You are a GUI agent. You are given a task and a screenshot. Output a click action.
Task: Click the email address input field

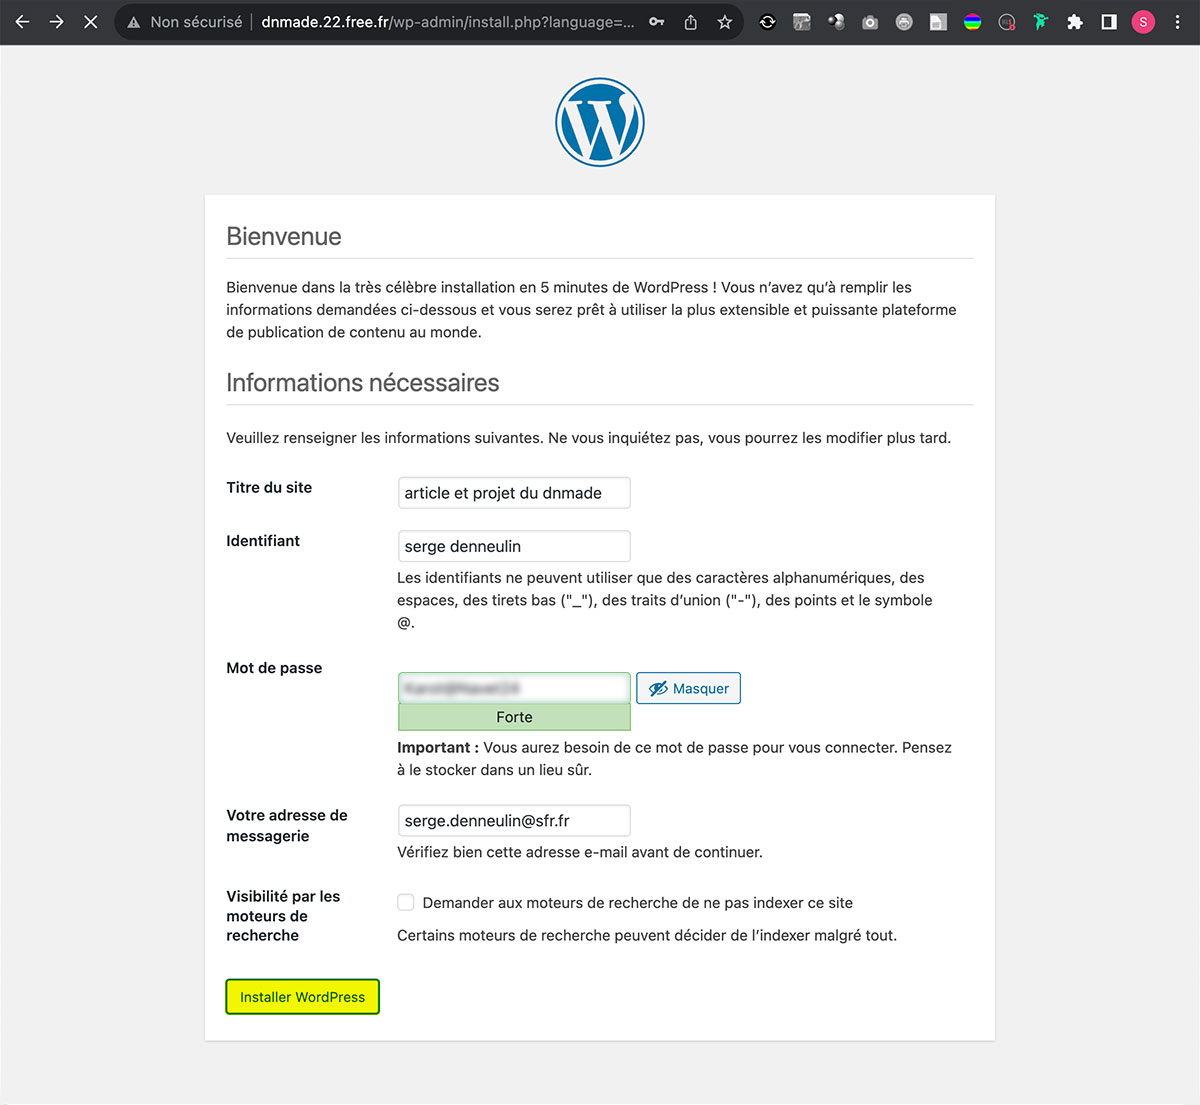point(514,820)
